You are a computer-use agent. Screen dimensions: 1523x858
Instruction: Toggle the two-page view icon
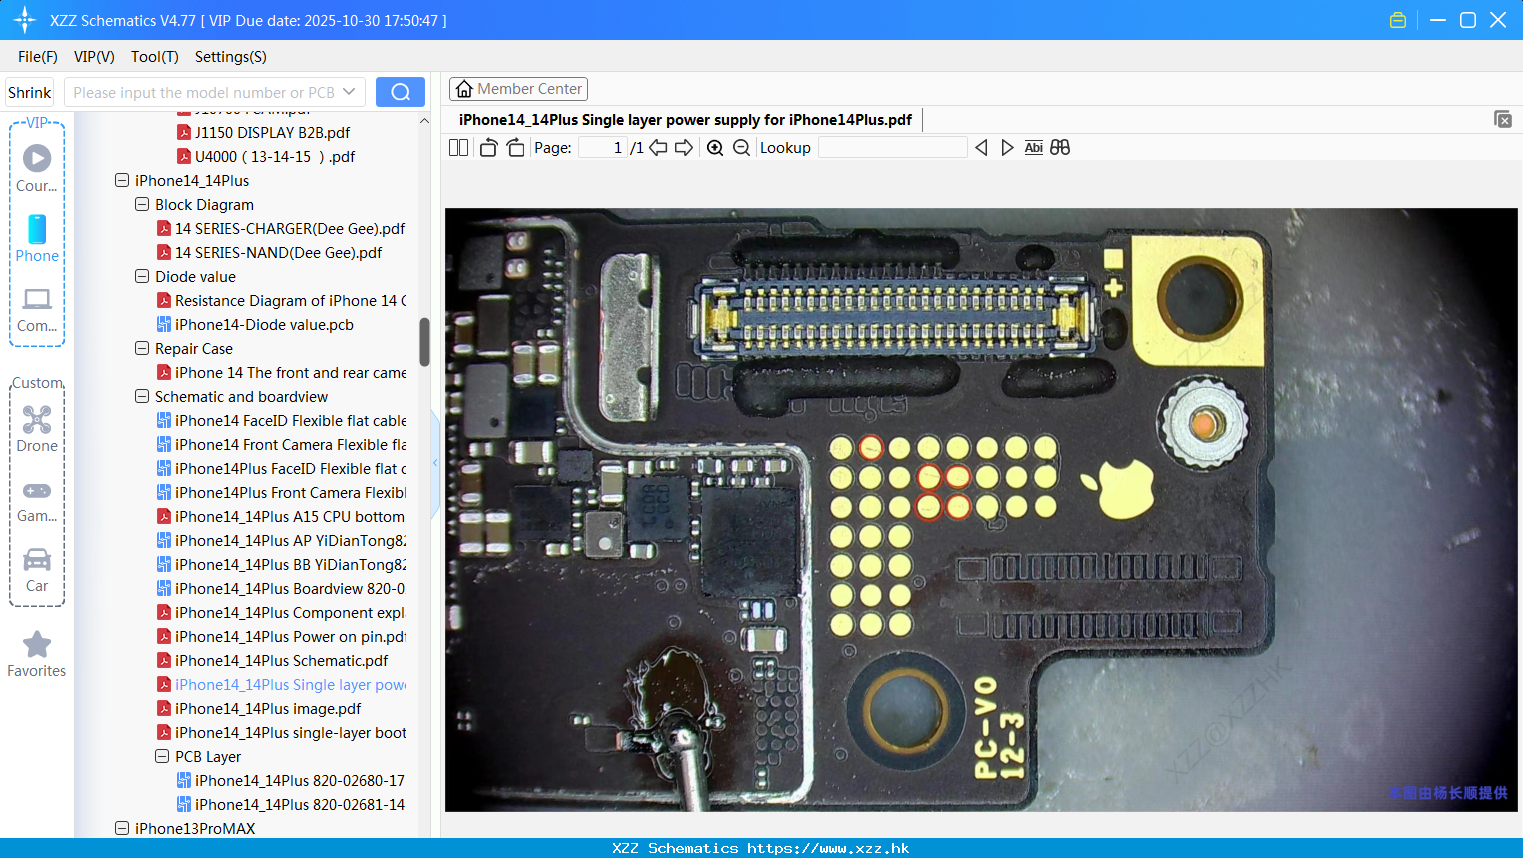pyautogui.click(x=458, y=147)
